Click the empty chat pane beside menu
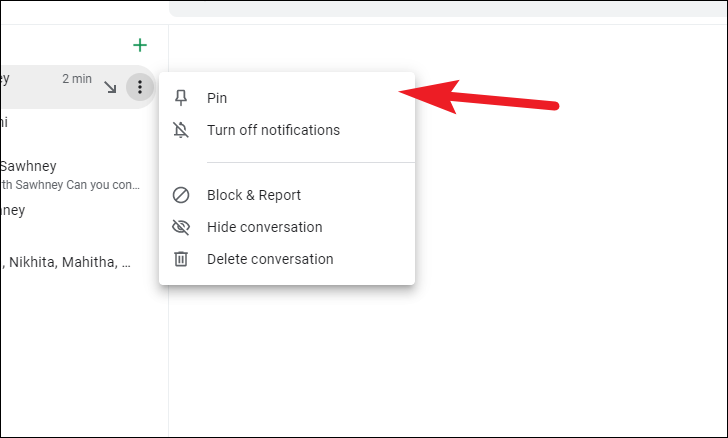The height and width of the screenshot is (438, 728). click(x=571, y=279)
